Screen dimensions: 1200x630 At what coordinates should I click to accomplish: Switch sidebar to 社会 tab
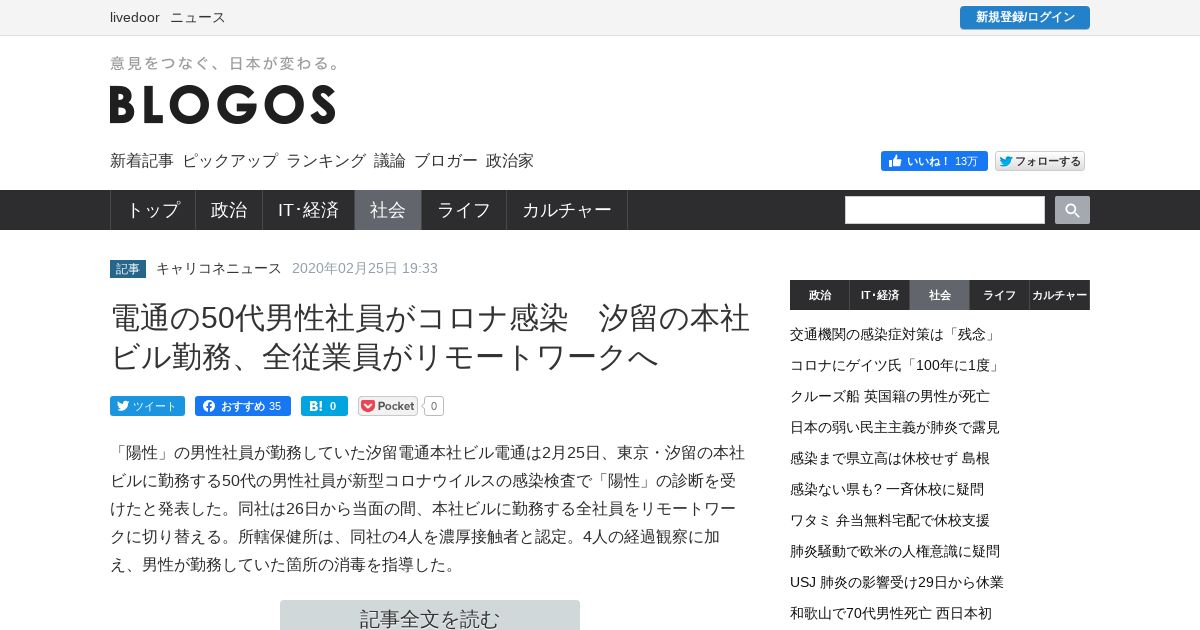click(x=940, y=295)
